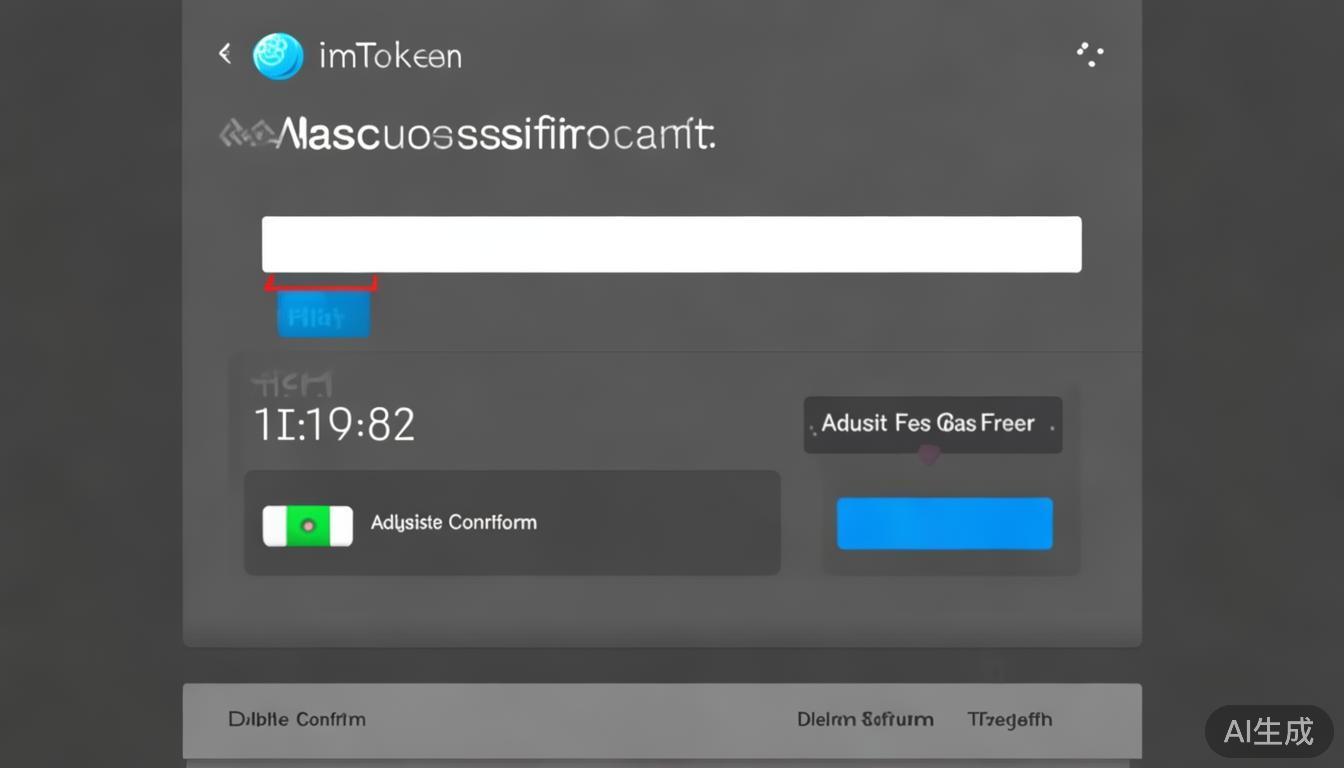Viewport: 1344px width, 768px height.
Task: Click the faded label above "1I:19:82"
Action: point(291,383)
